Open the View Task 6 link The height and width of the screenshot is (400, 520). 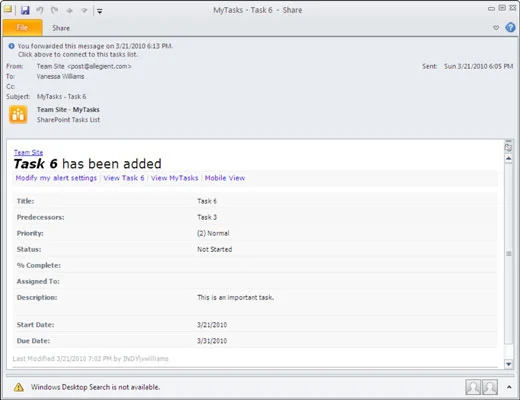(124, 178)
